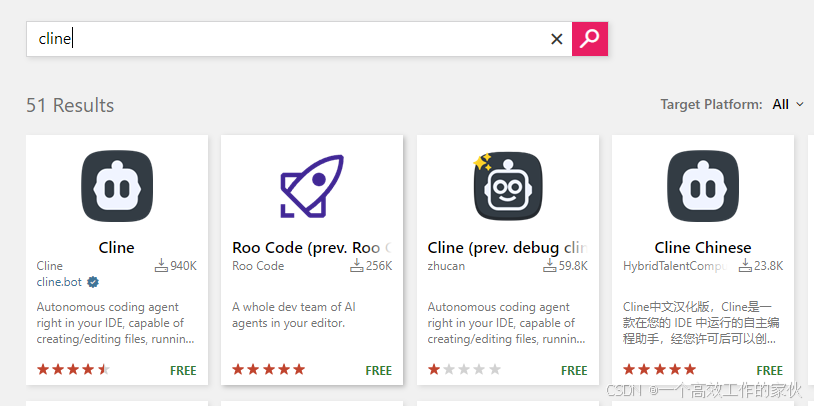The image size is (814, 406).
Task: Click the magenta search magnifier button
Action: pos(590,39)
